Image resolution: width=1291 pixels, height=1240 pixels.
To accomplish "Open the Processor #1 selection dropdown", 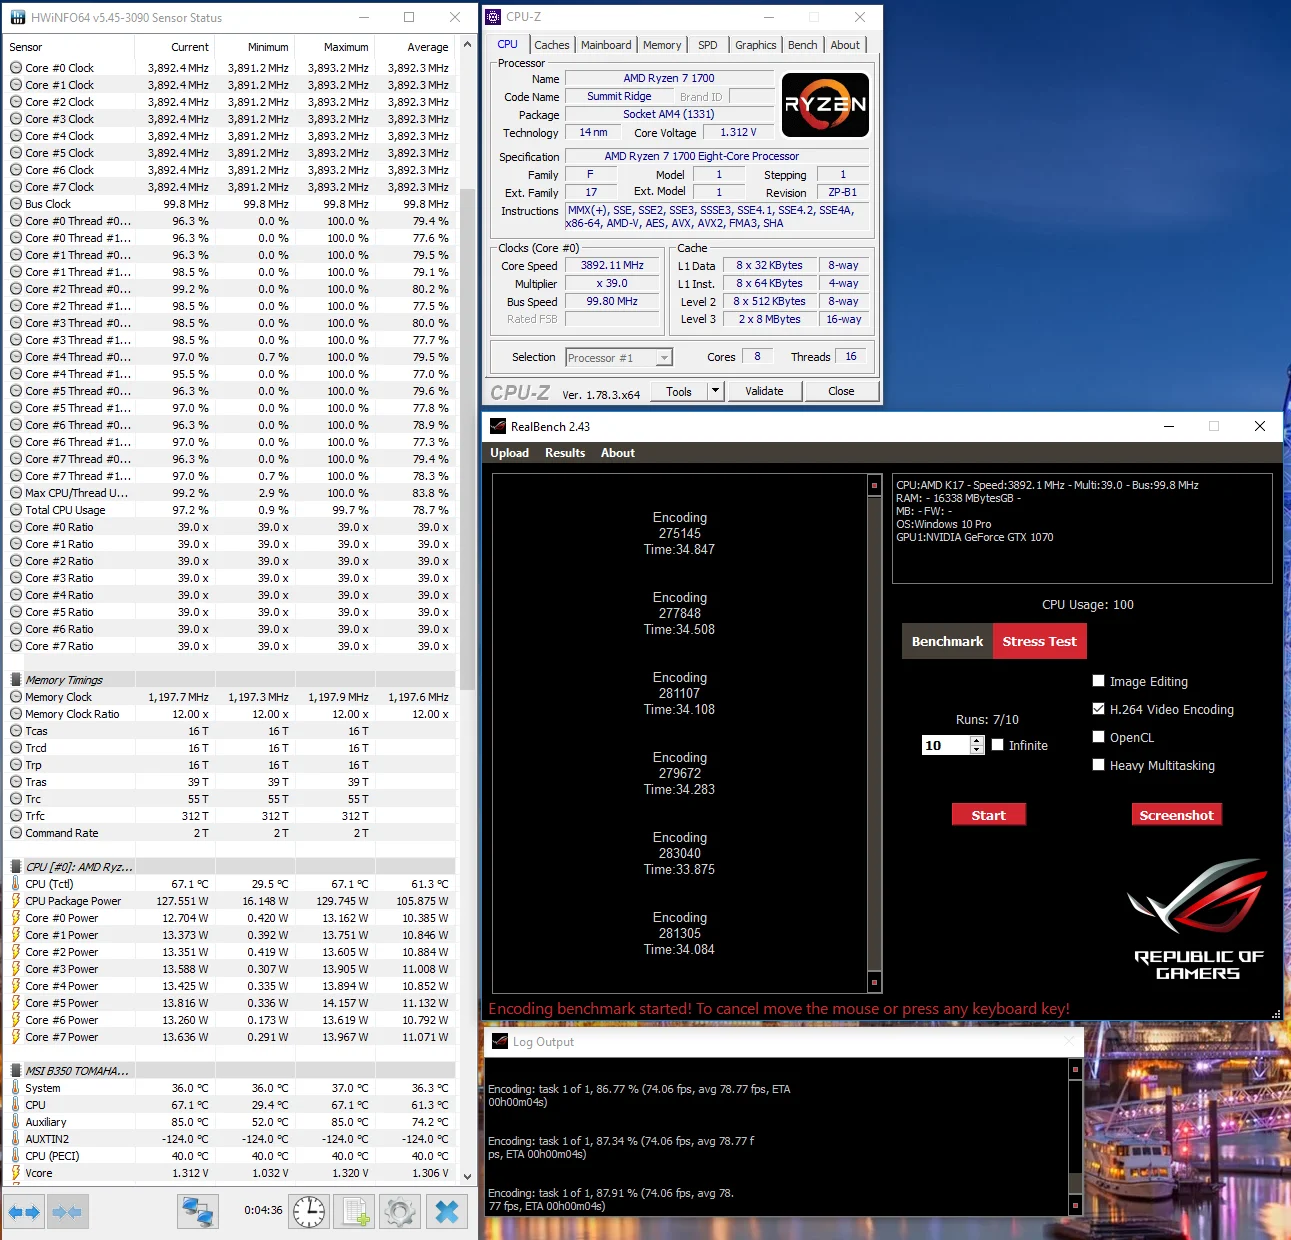I will tap(664, 358).
